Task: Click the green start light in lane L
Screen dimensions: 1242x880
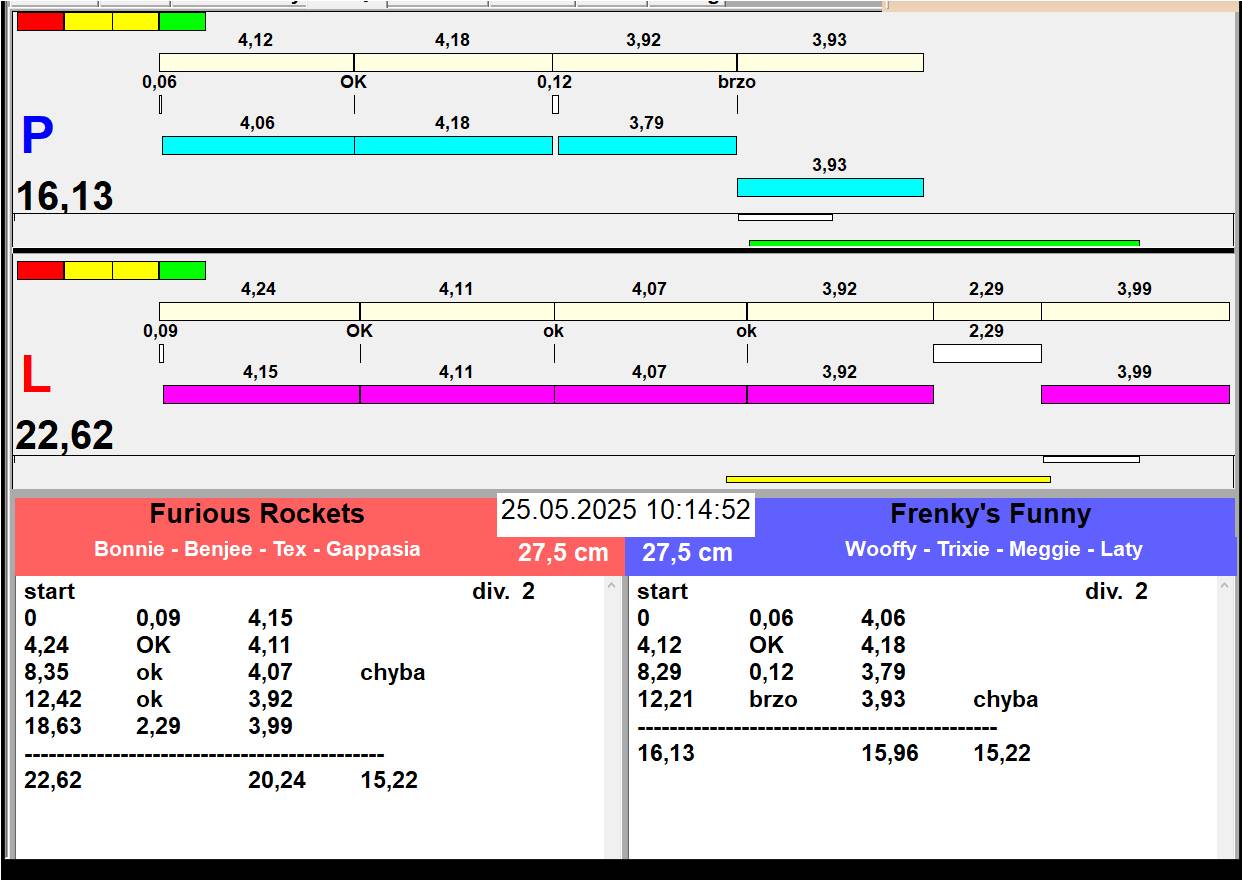Action: click(x=182, y=270)
